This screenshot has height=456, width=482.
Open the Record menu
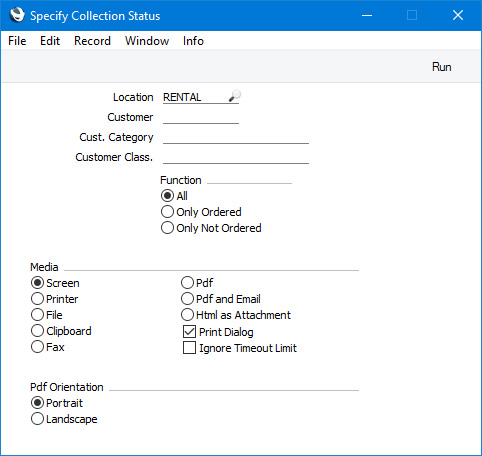tap(92, 41)
